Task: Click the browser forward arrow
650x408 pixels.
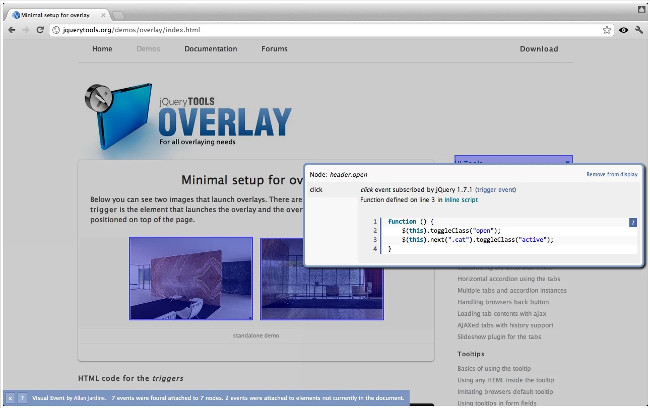Action: (x=26, y=30)
